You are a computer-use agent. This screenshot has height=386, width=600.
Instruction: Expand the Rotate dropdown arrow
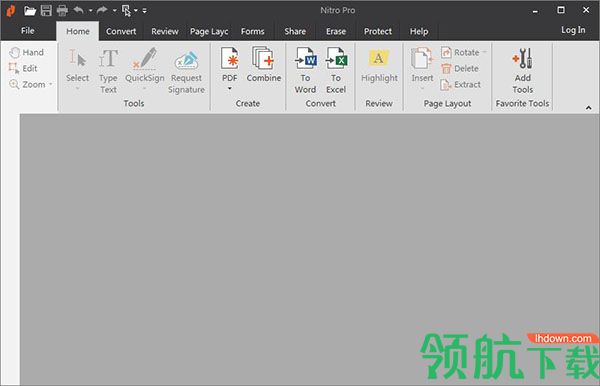[x=484, y=52]
